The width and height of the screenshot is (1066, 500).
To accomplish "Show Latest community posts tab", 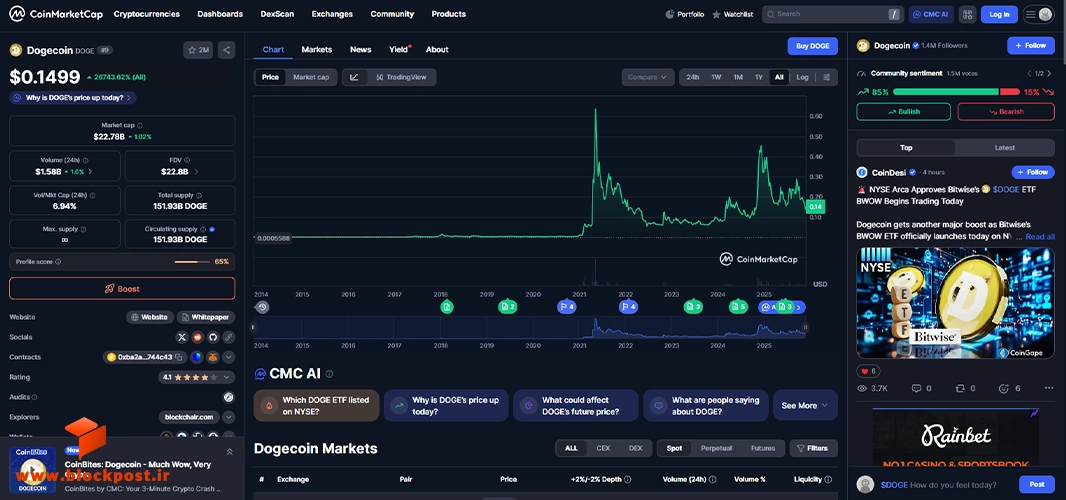I will (1004, 148).
